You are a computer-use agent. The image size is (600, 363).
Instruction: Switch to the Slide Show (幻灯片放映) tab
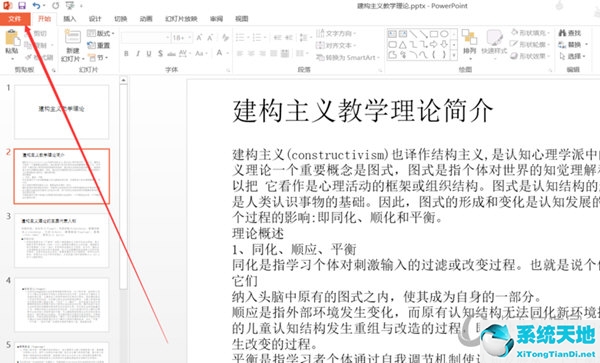click(181, 19)
